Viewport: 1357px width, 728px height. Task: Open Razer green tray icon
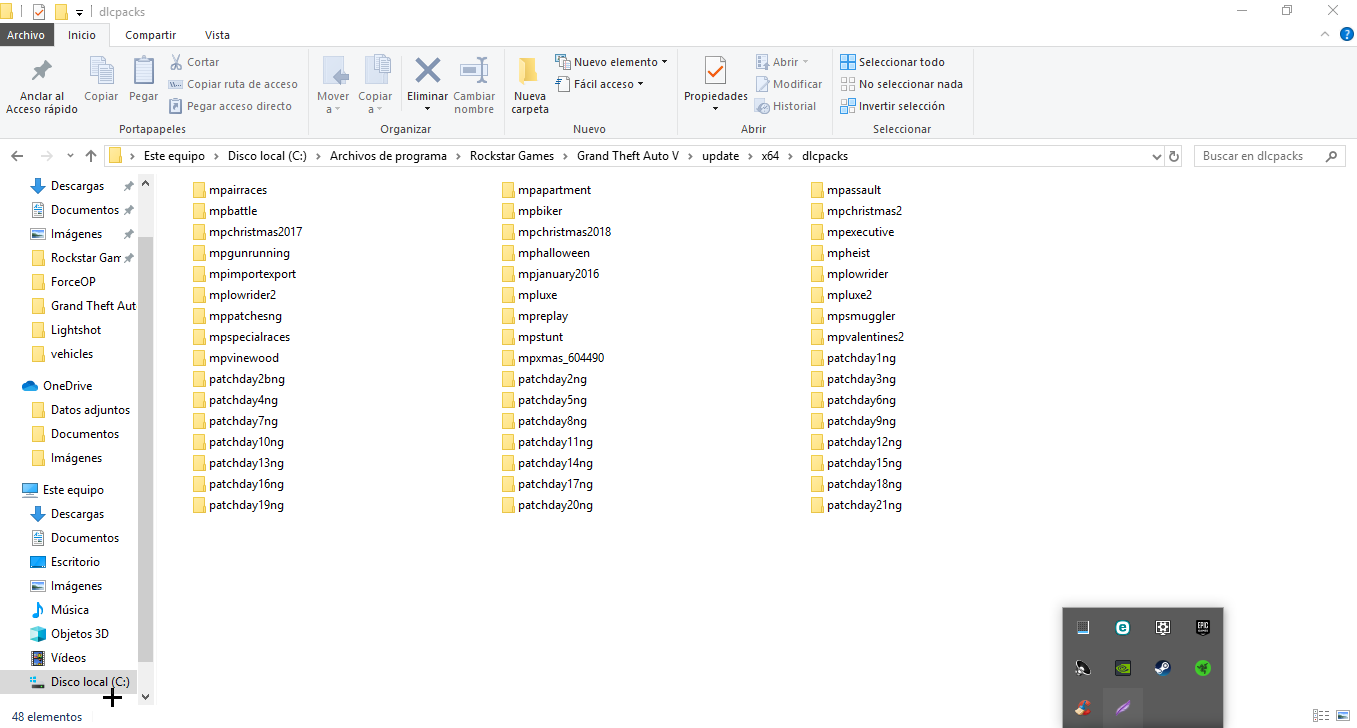coord(1203,668)
